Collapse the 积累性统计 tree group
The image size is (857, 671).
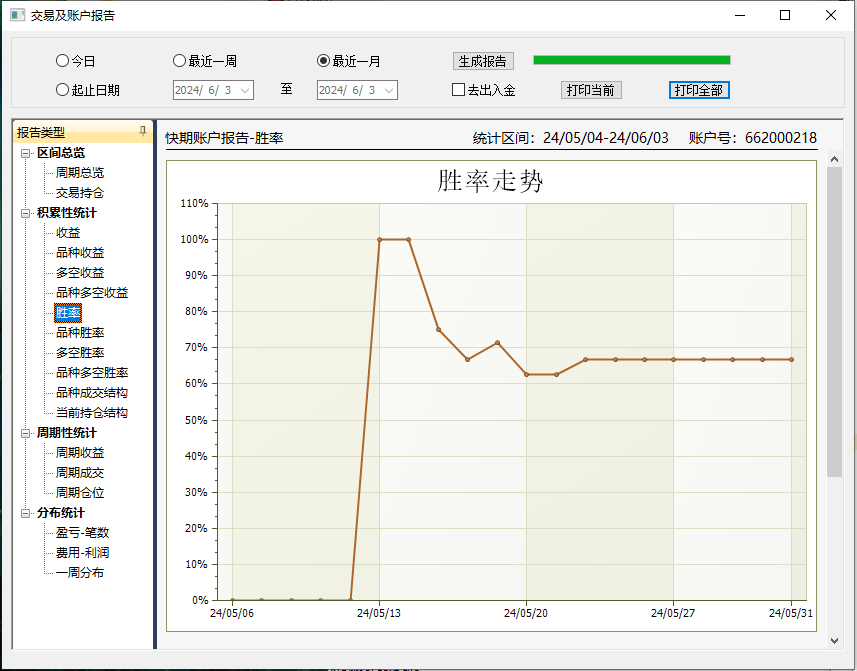(26, 213)
